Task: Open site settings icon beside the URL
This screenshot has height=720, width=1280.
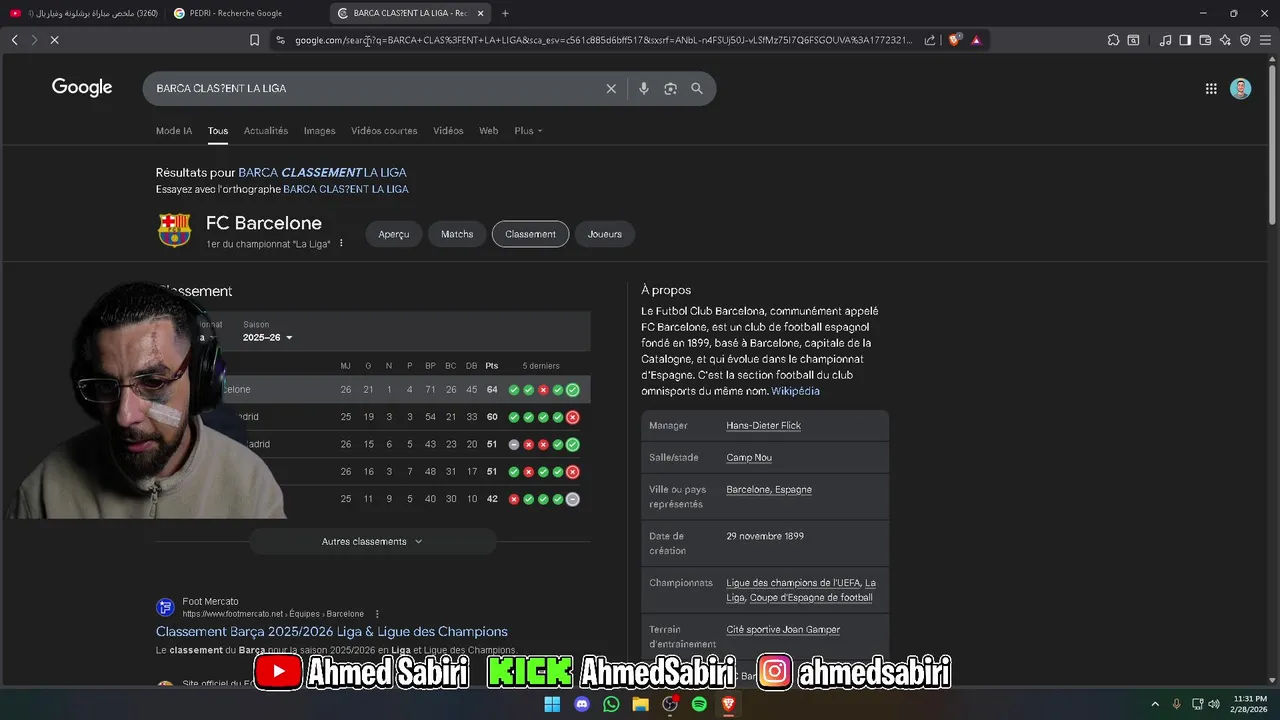Action: (x=280, y=40)
